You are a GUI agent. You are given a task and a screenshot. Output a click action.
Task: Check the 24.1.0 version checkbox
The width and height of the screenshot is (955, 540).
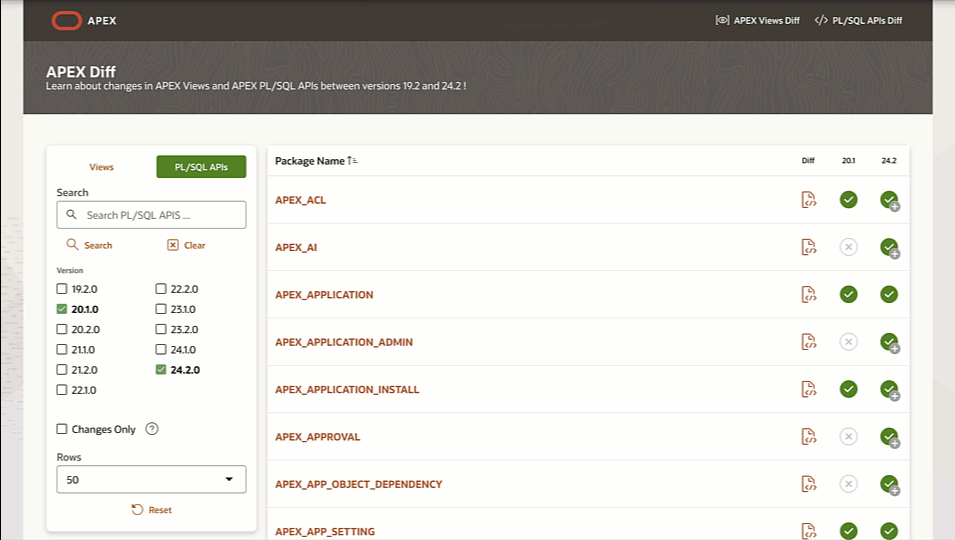[x=161, y=349]
